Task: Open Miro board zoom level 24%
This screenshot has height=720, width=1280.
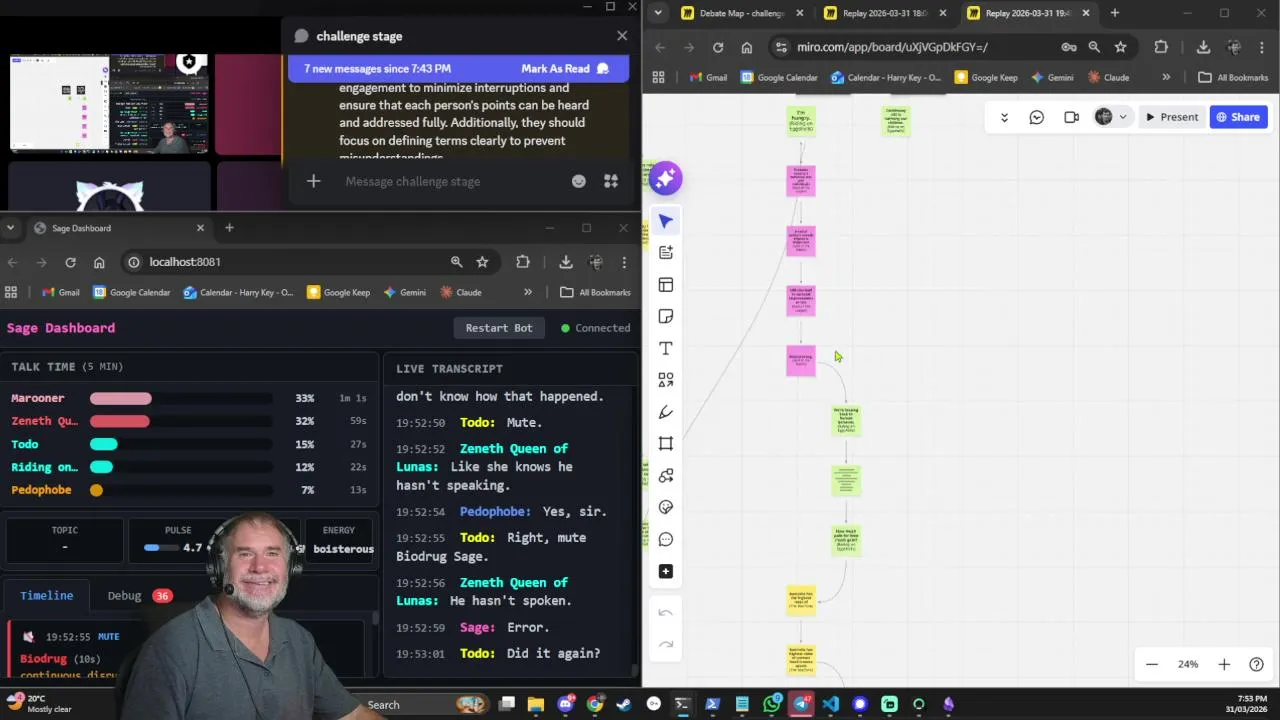Action: (1188, 664)
